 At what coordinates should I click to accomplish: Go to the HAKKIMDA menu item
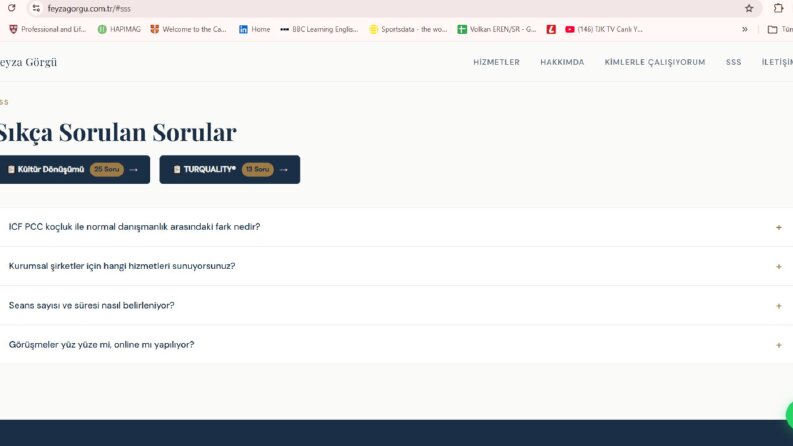562,62
